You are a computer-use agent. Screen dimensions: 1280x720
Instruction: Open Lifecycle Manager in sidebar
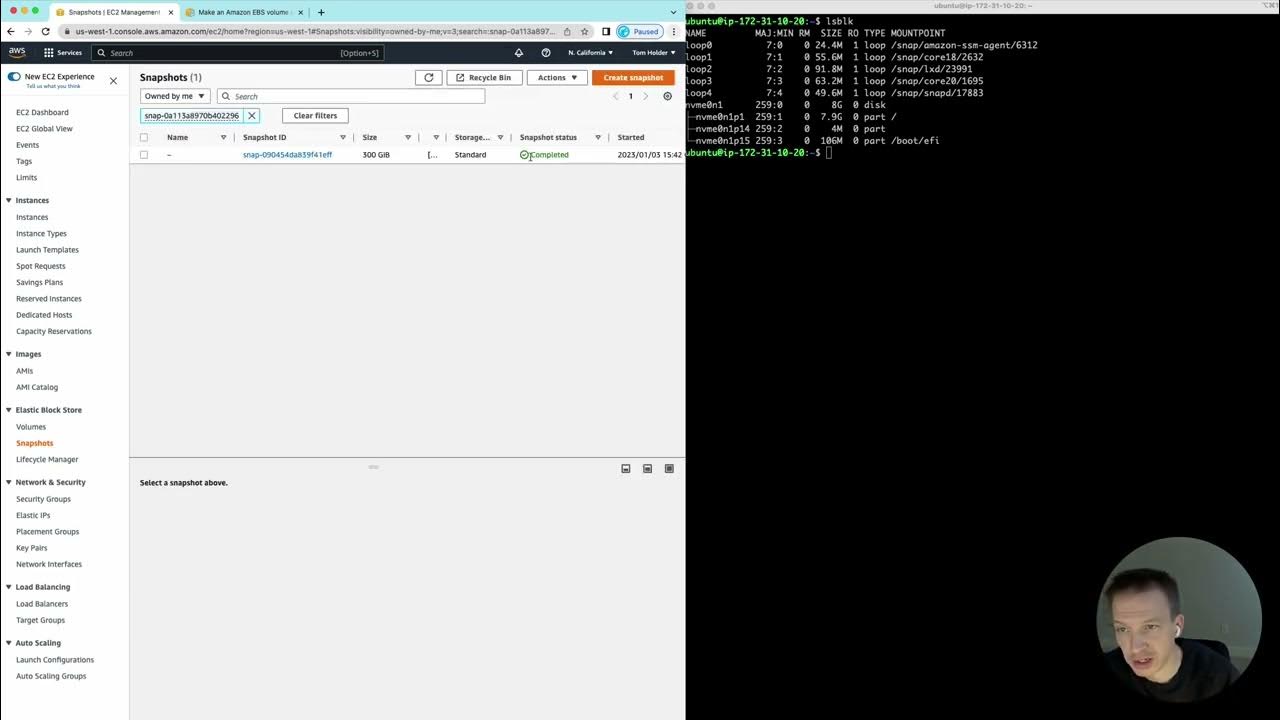(x=47, y=459)
